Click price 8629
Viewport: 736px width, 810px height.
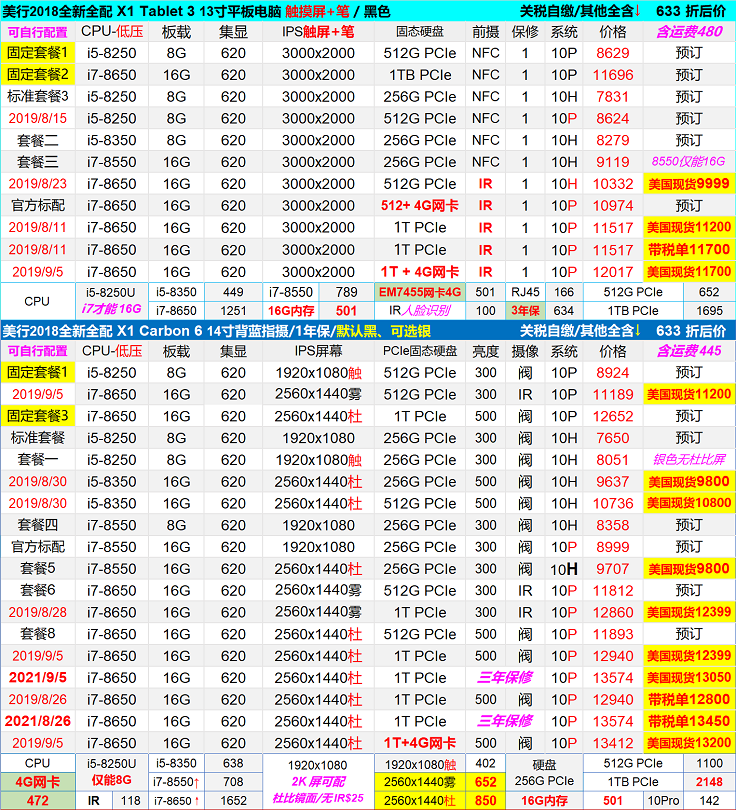point(613,53)
